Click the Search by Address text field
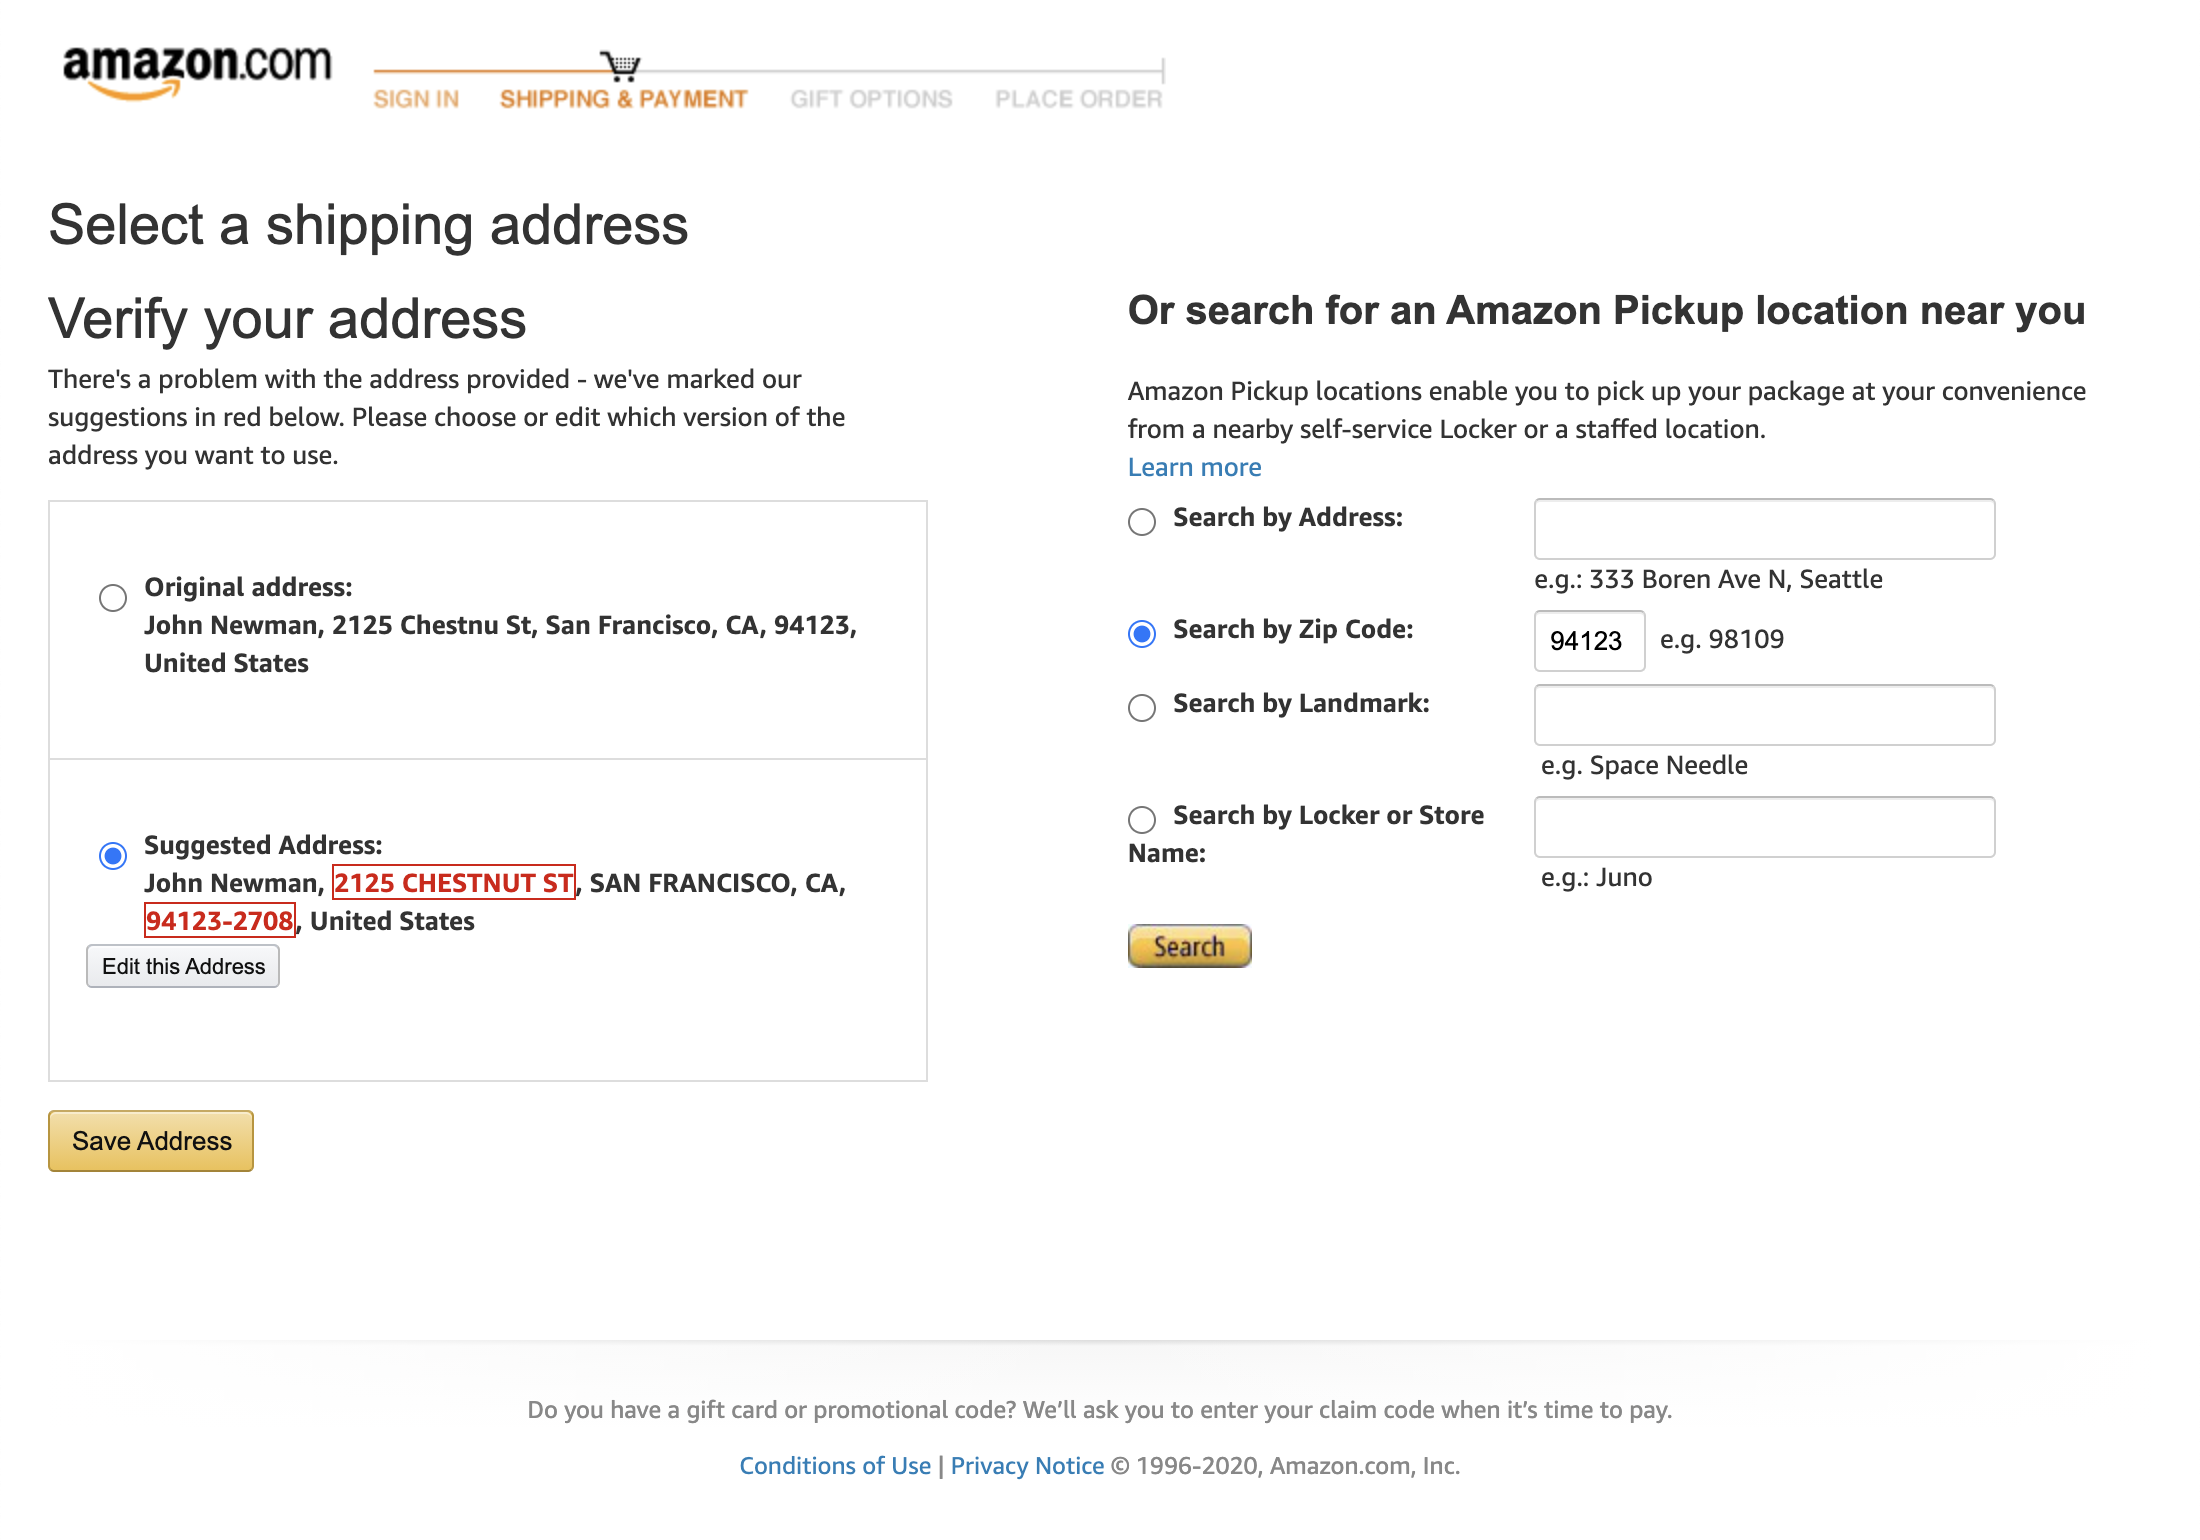2200x1540 pixels. click(x=1763, y=528)
